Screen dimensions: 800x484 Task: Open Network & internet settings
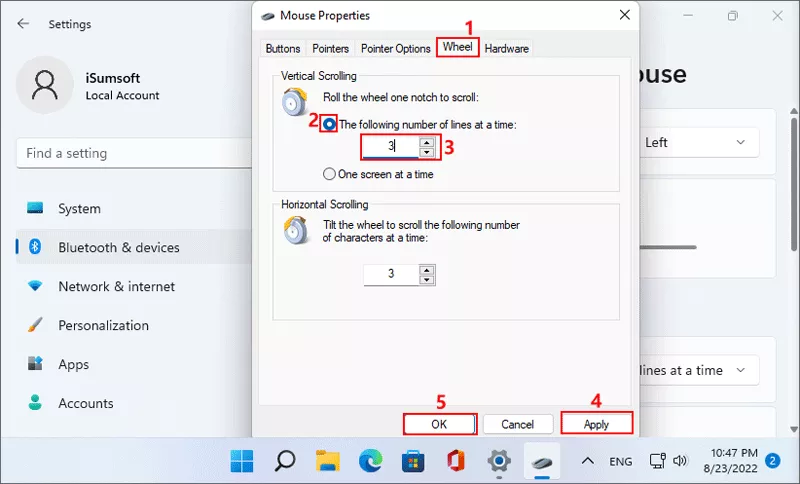click(x=134, y=286)
